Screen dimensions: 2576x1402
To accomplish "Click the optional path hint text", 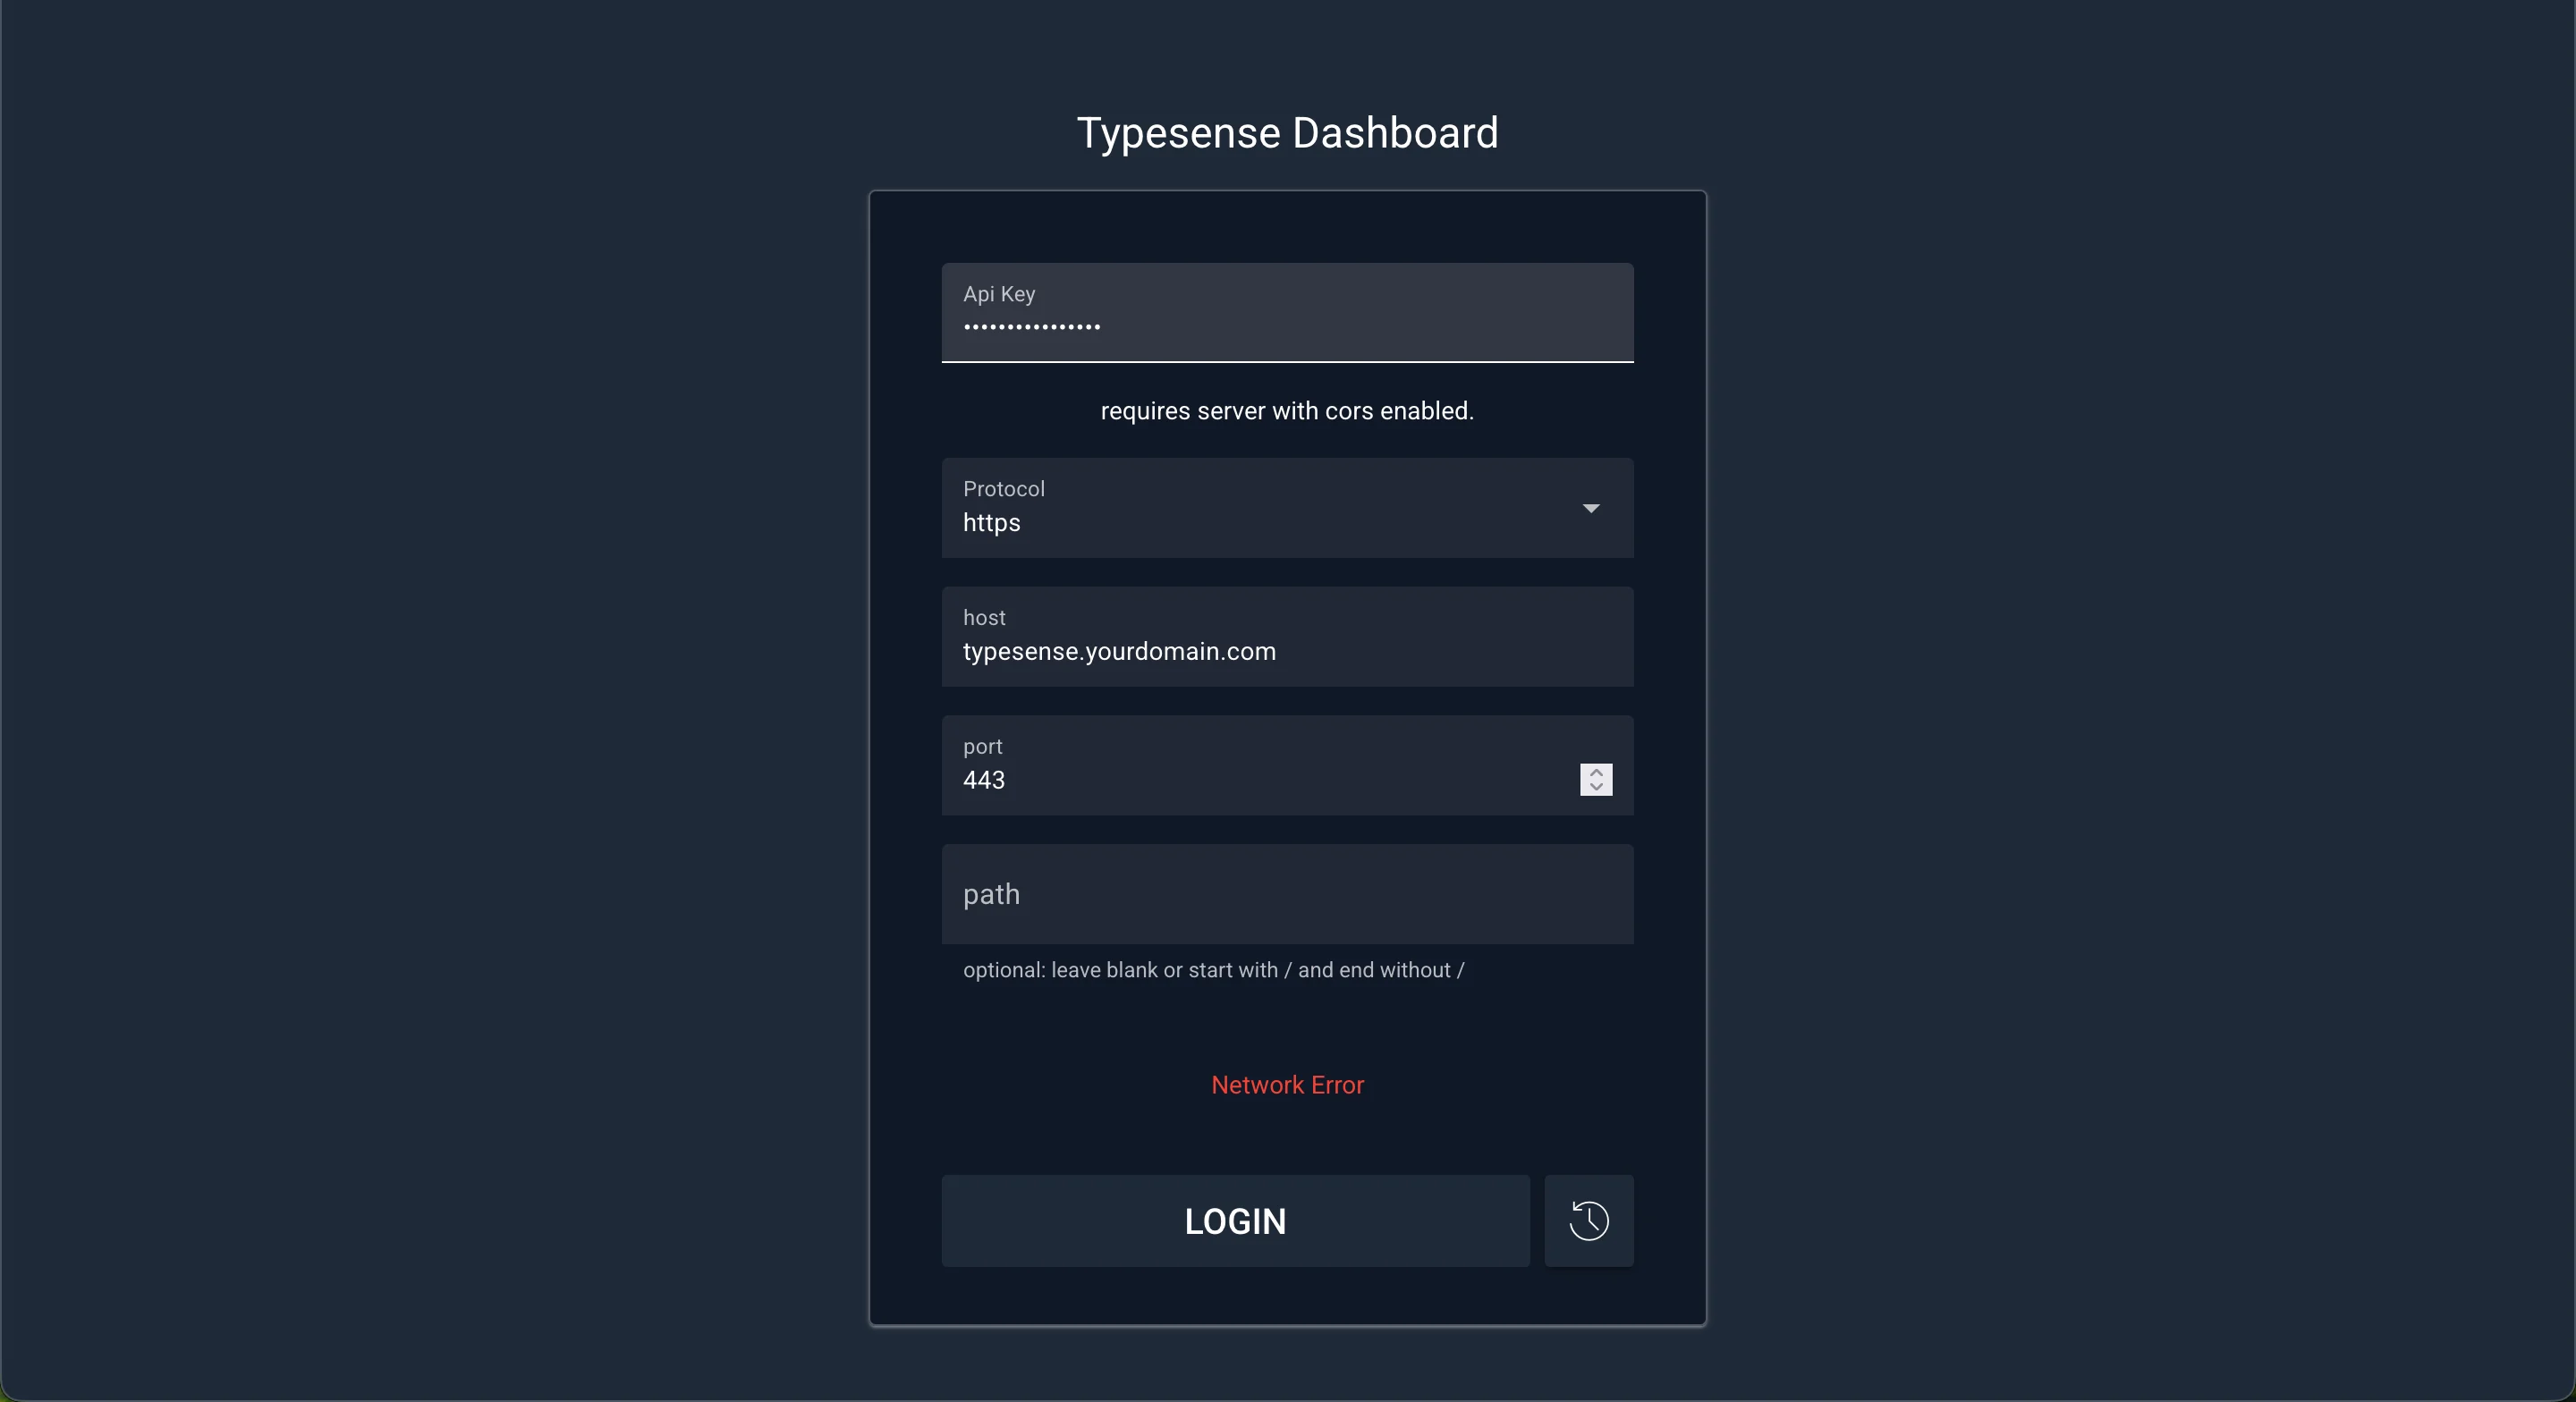I will tap(1213, 970).
